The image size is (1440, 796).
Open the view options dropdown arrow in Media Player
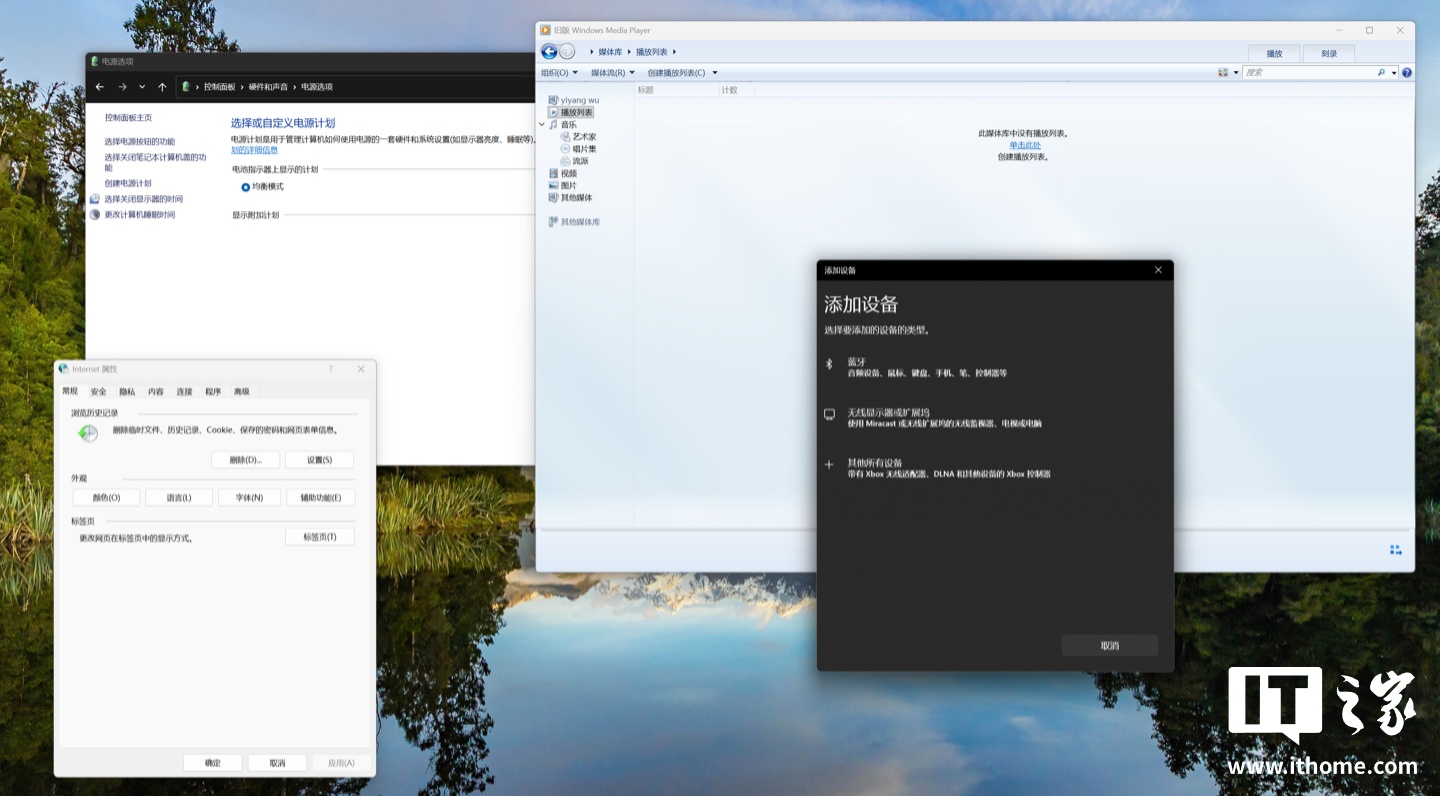coord(1236,73)
